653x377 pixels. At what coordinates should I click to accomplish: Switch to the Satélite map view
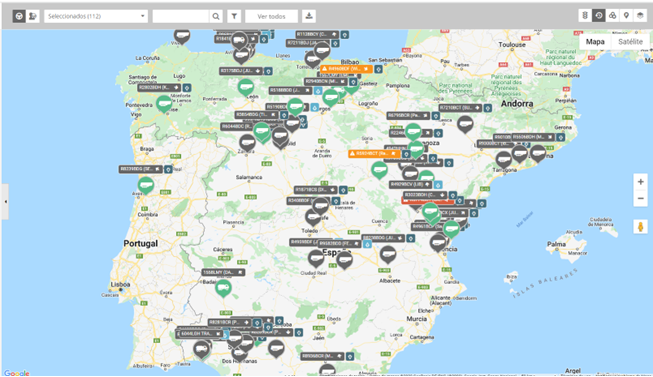click(630, 42)
